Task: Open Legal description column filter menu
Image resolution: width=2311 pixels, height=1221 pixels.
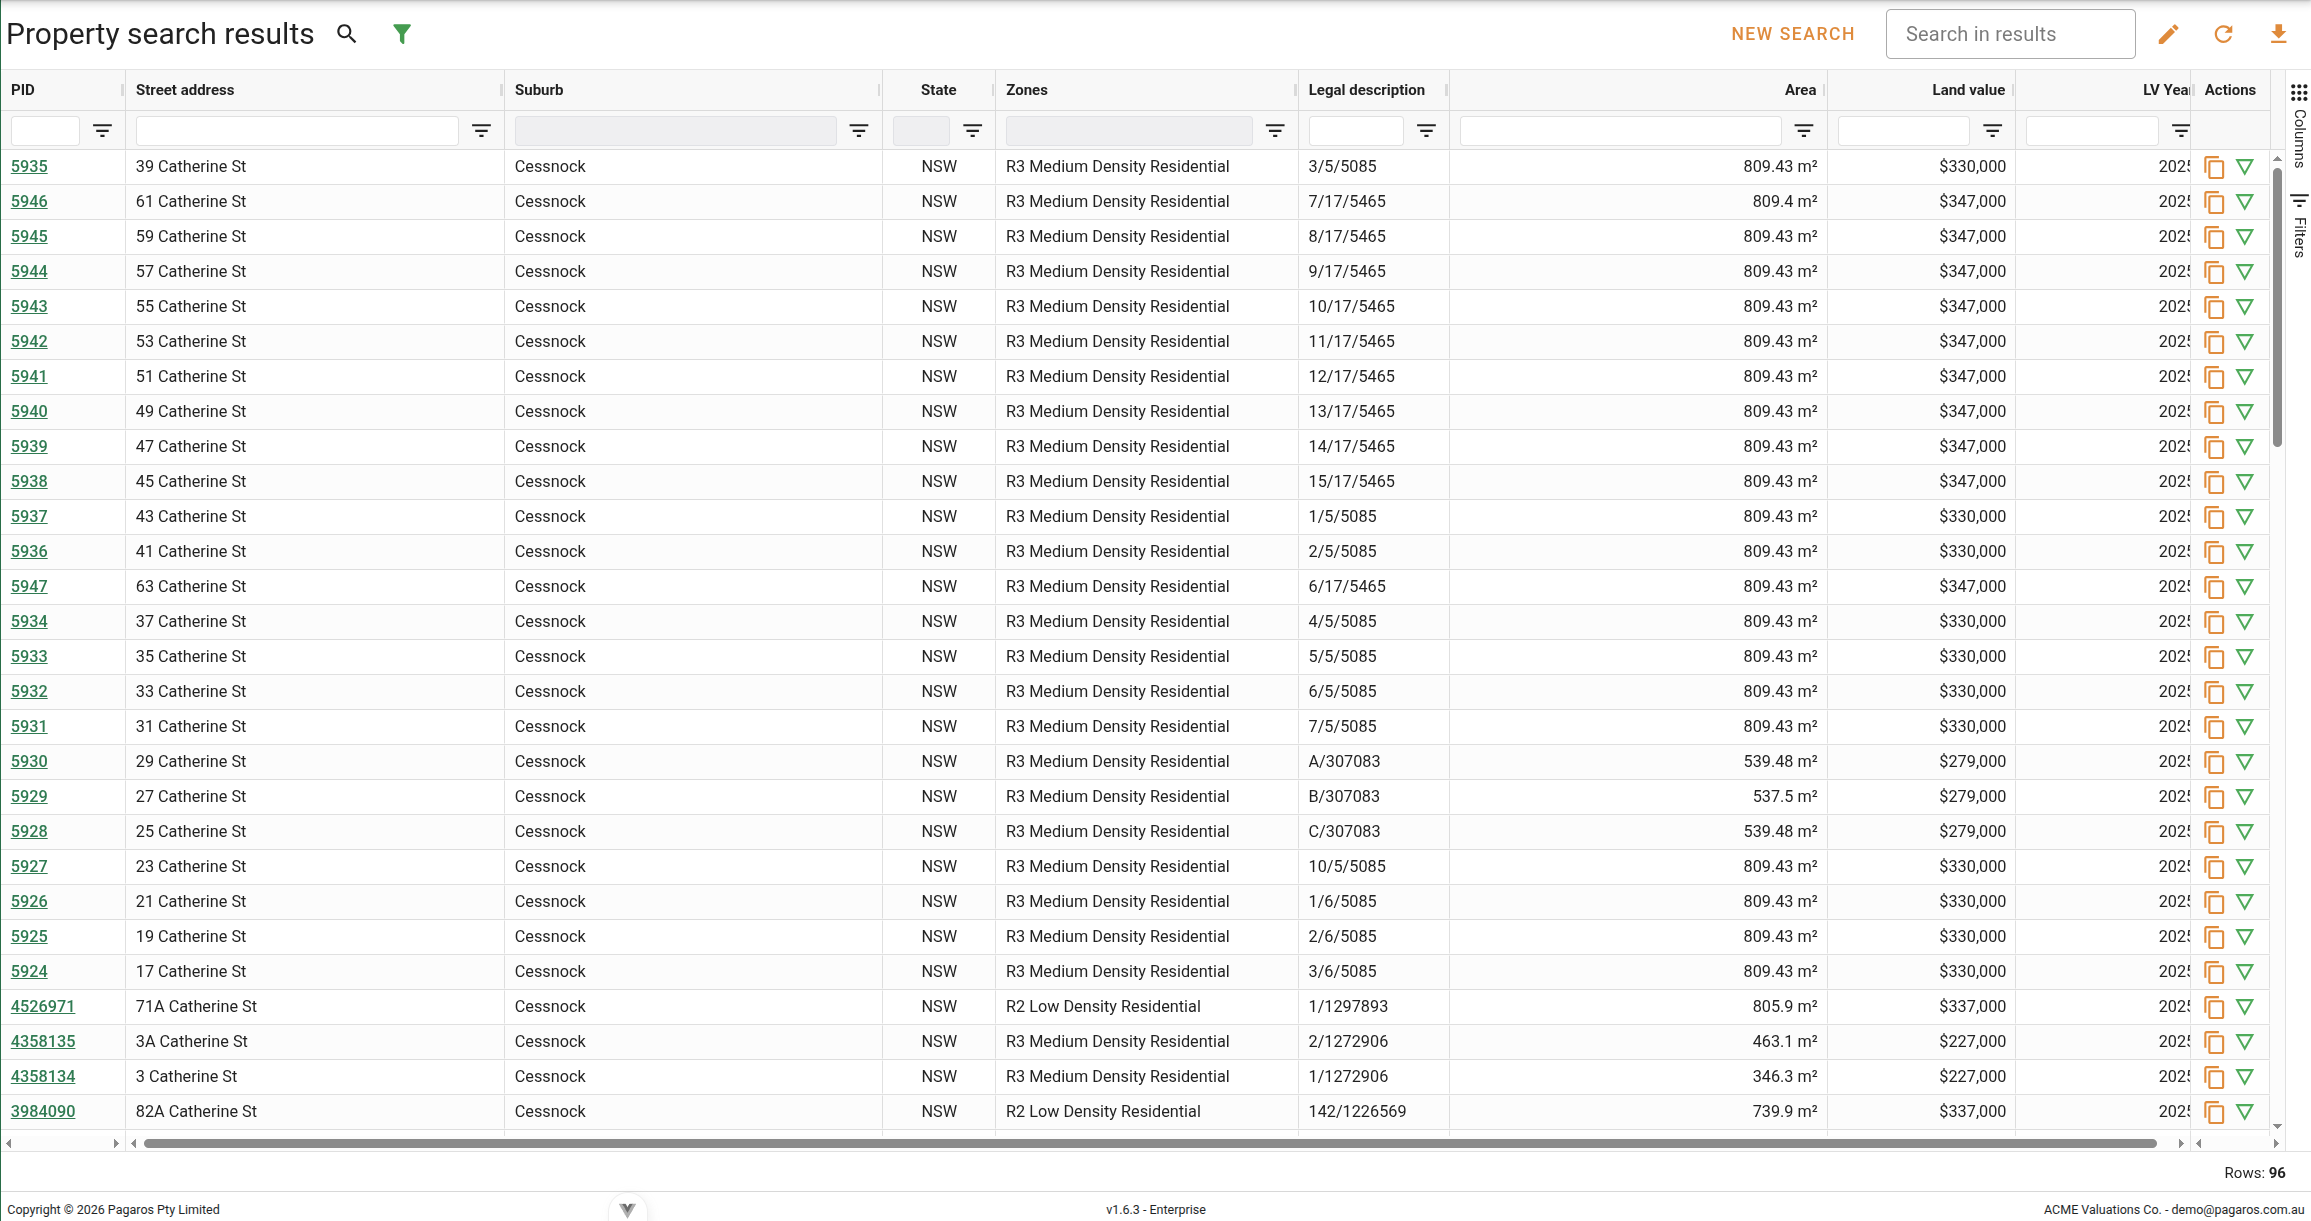Action: pos(1427,131)
